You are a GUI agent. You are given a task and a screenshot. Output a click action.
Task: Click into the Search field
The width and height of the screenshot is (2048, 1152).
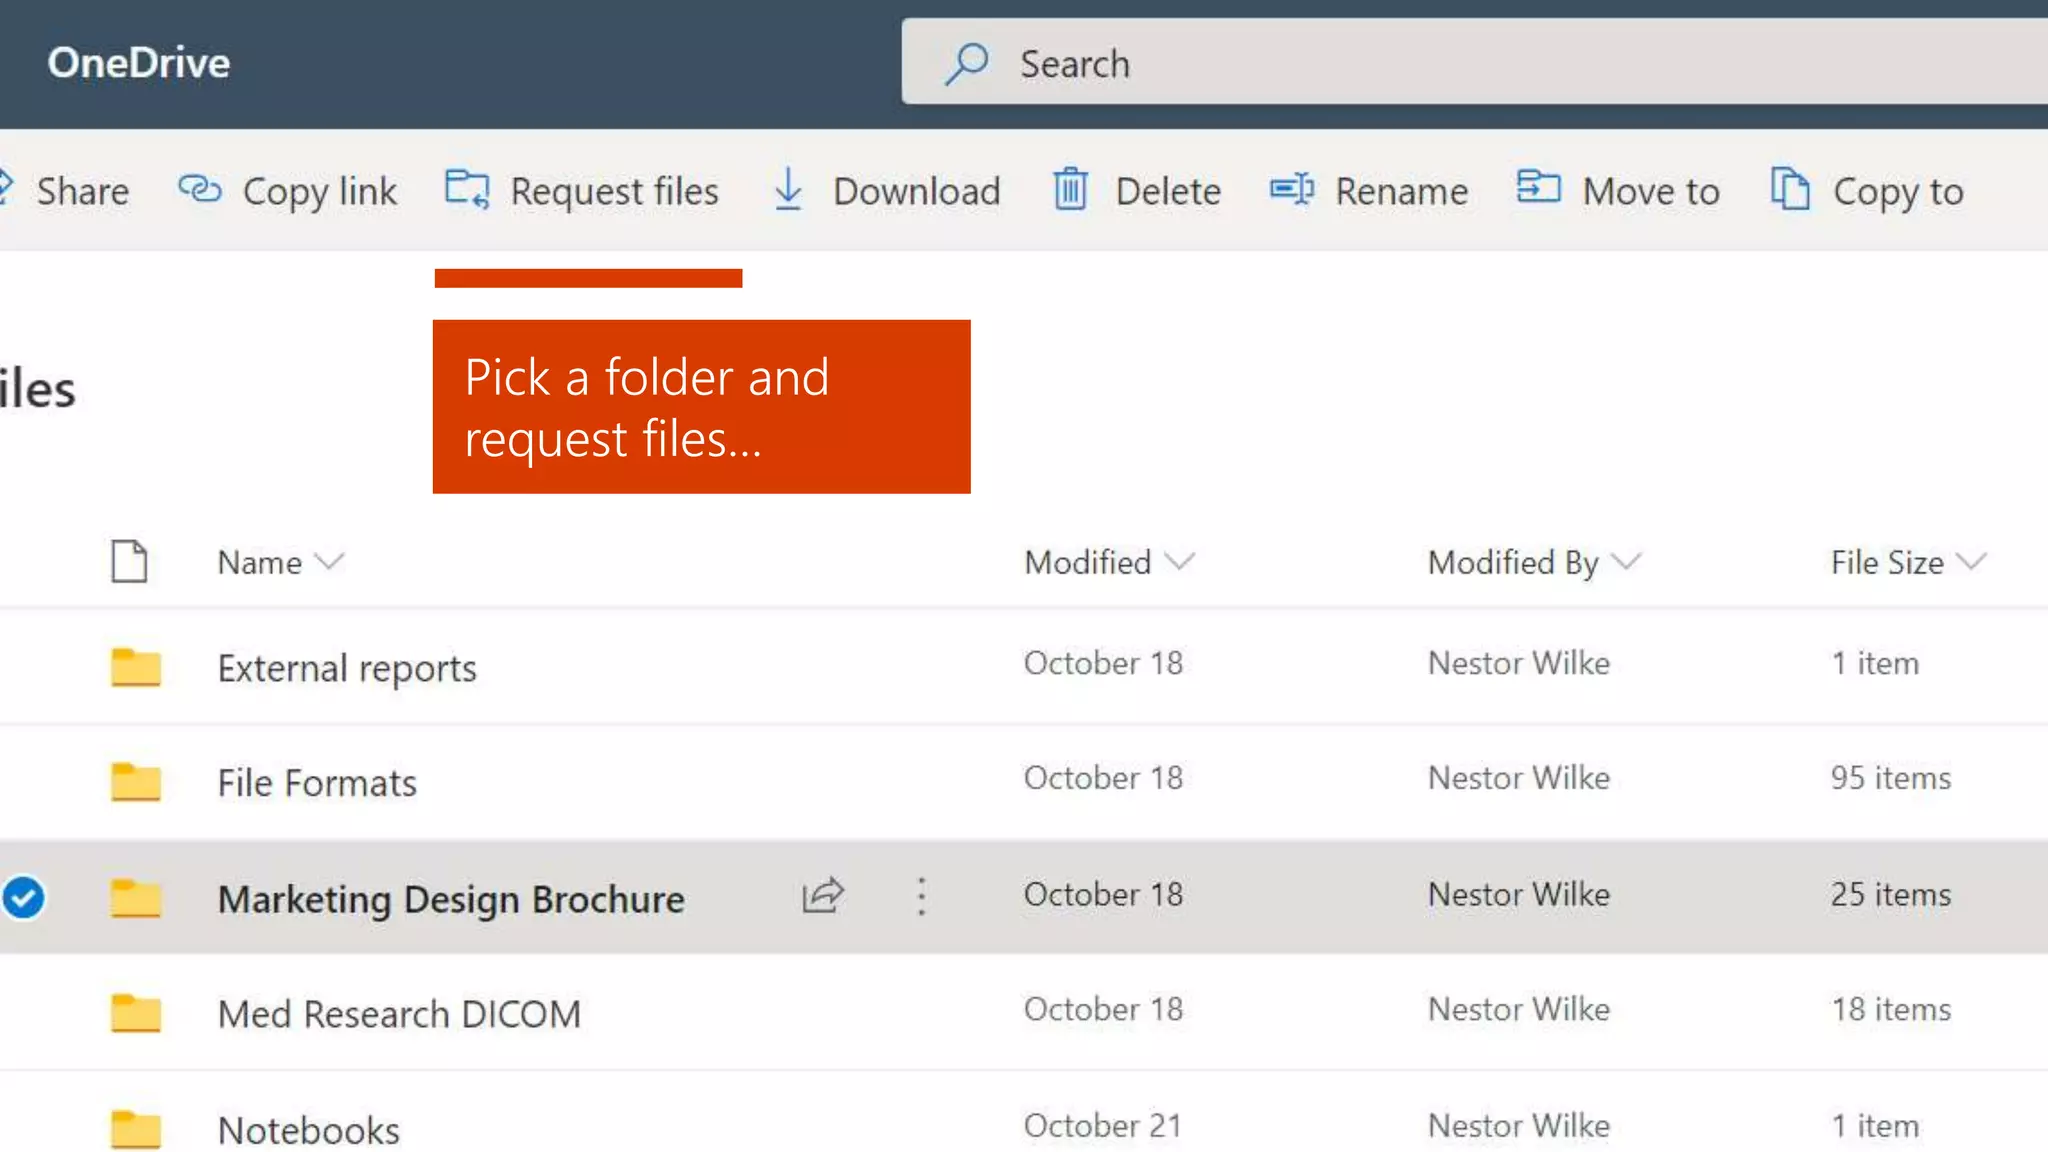[1475, 62]
